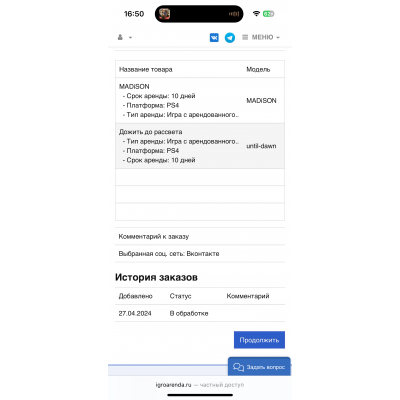Tap the Wi-Fi status icon
The height and width of the screenshot is (400, 400).
point(256,14)
